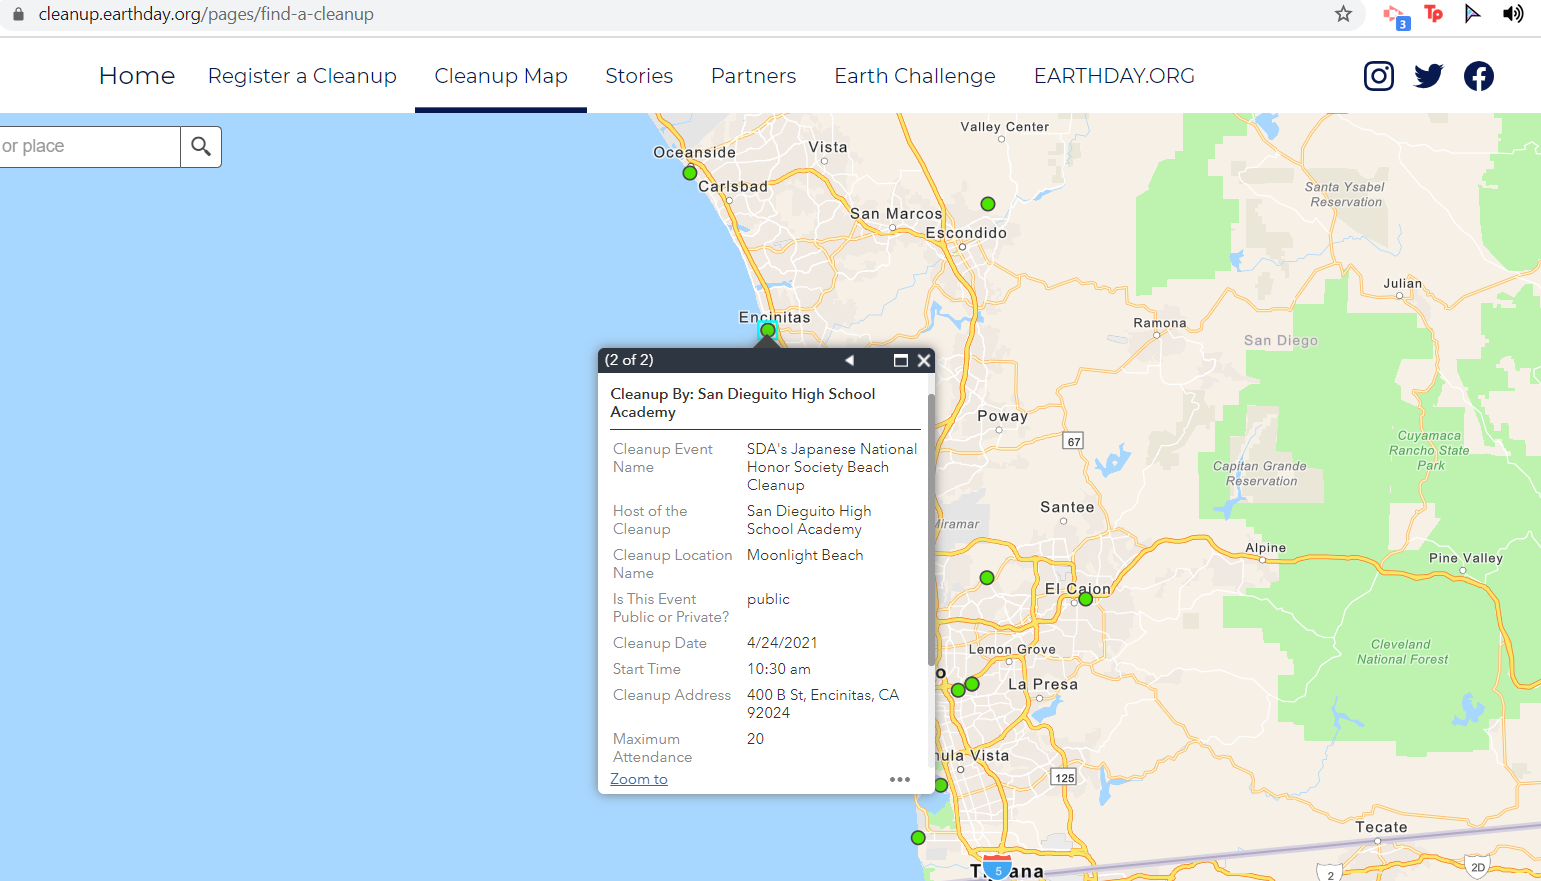The width and height of the screenshot is (1541, 881).
Task: Click the Cleveland National Forest label
Action: [x=1402, y=652]
